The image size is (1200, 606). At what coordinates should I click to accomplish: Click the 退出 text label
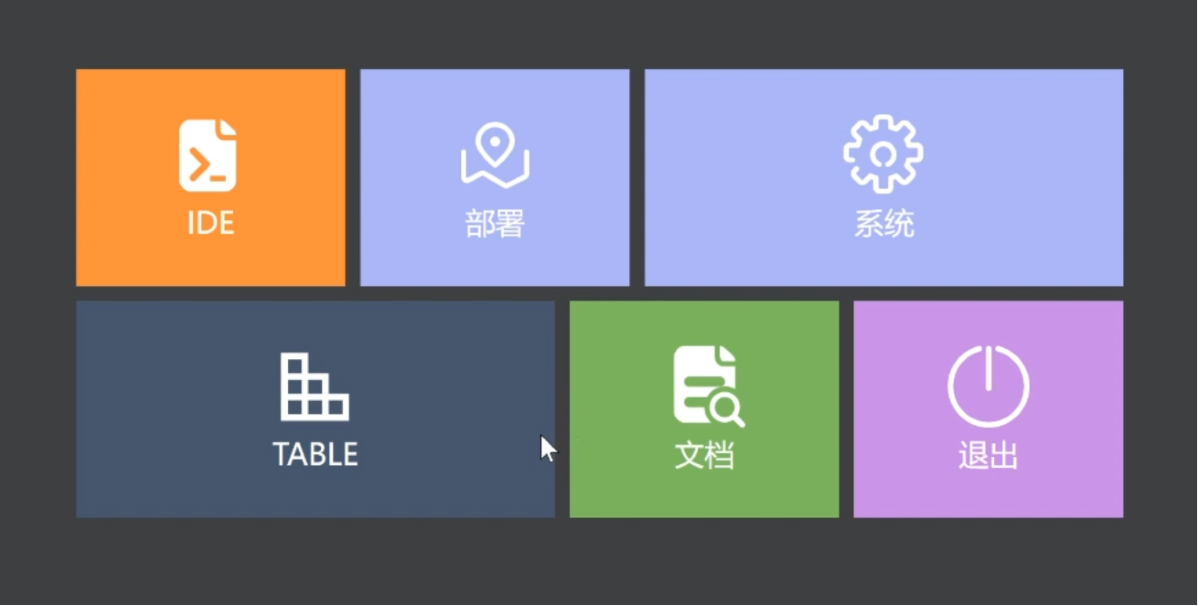click(988, 455)
